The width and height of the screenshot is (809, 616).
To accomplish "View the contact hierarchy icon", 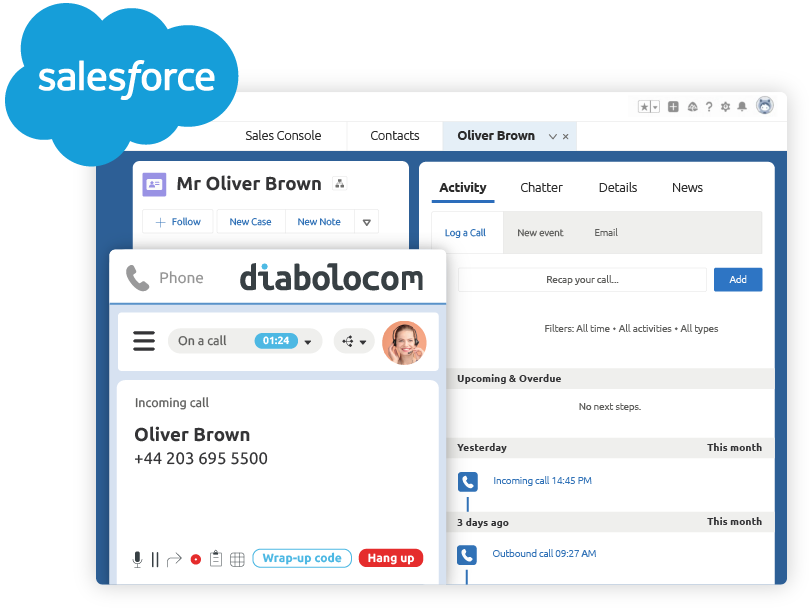I will [339, 183].
